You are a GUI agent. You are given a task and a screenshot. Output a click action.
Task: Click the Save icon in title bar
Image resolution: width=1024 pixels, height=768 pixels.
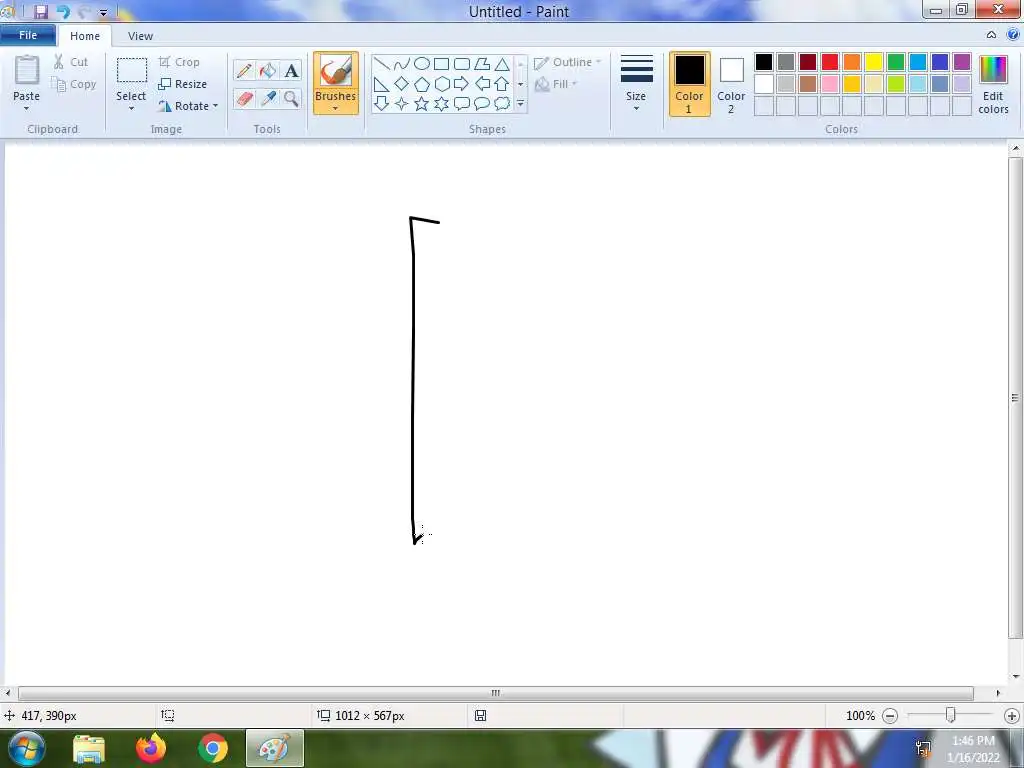point(41,11)
